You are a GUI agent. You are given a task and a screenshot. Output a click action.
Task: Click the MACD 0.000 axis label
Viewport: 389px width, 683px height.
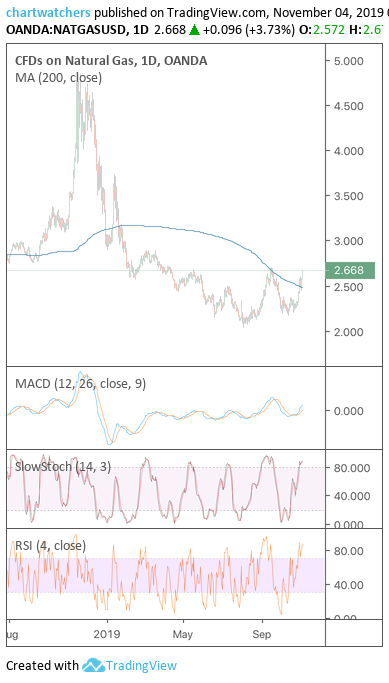click(x=348, y=411)
